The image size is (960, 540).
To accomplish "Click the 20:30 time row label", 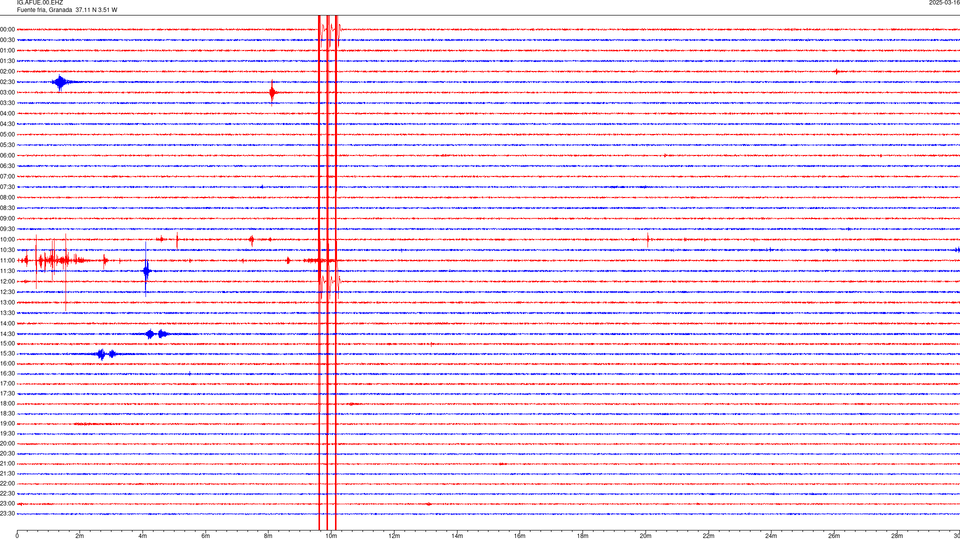I will point(7,454).
